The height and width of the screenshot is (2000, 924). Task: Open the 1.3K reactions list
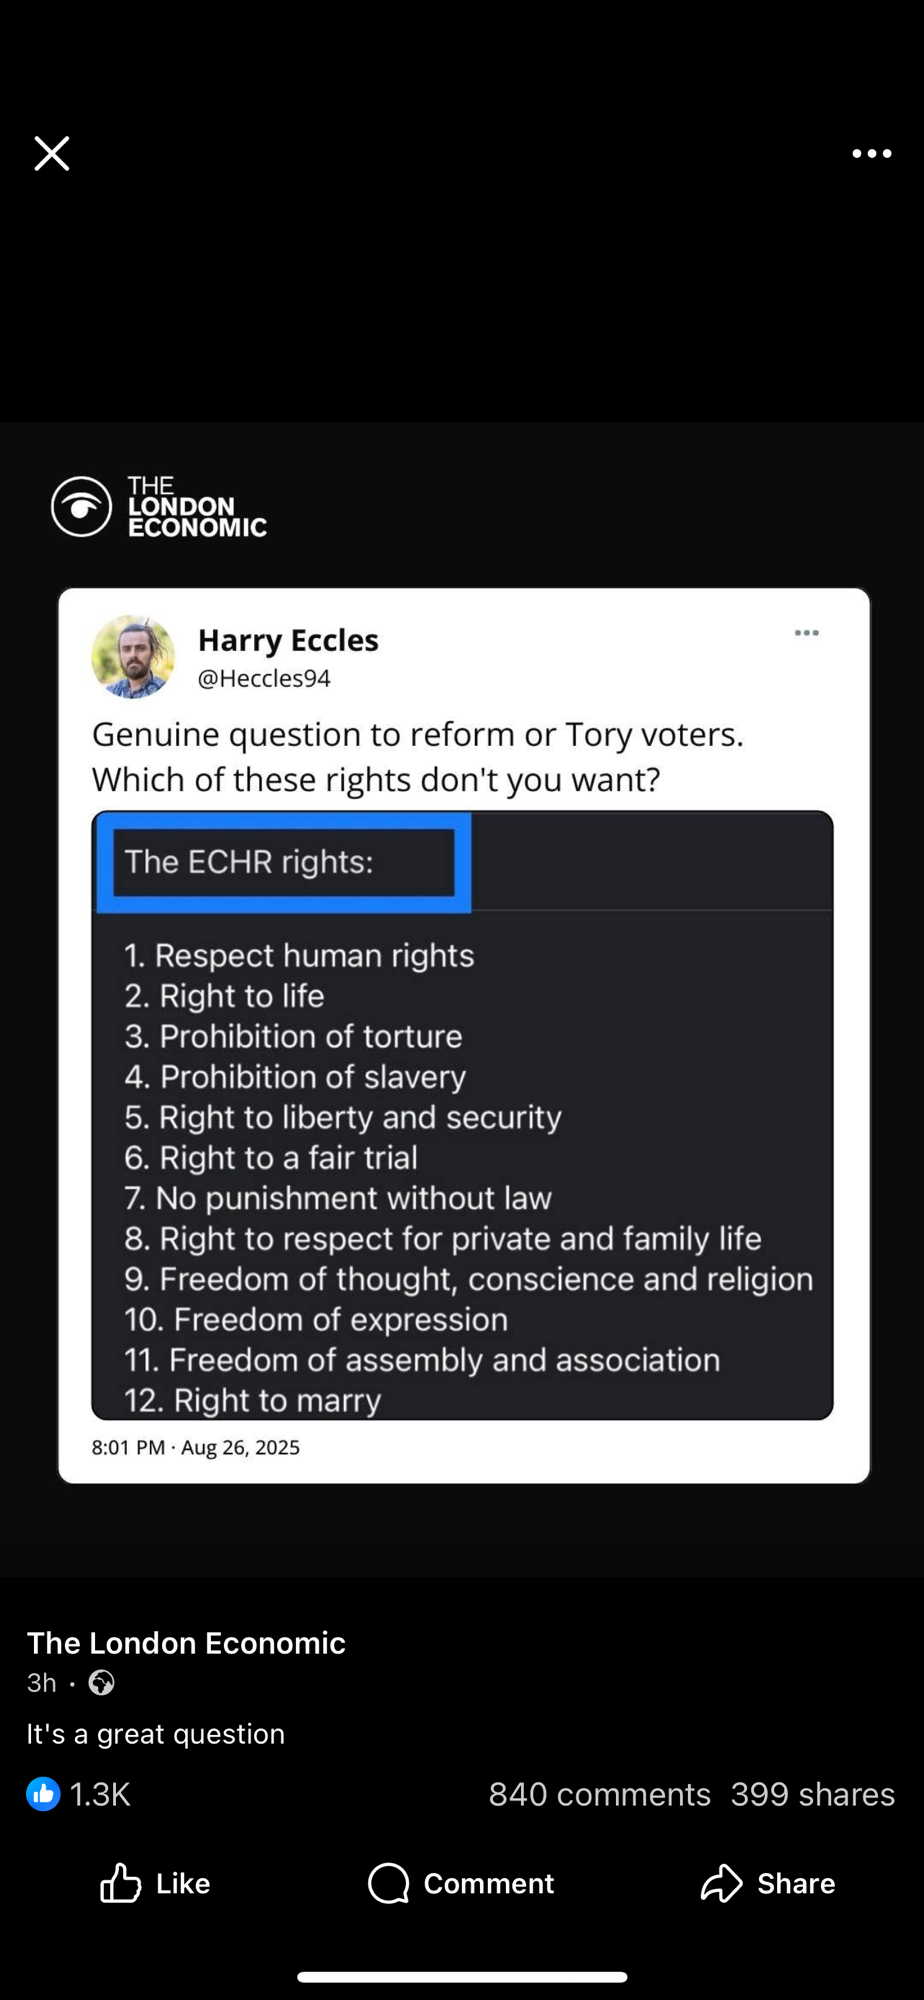pyautogui.click(x=100, y=1794)
